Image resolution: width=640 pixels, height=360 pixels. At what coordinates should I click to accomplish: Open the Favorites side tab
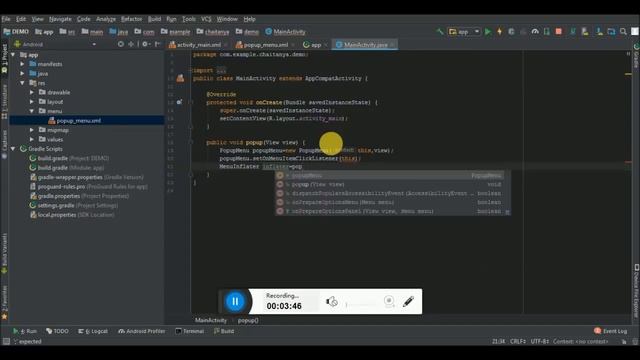tap(4, 302)
